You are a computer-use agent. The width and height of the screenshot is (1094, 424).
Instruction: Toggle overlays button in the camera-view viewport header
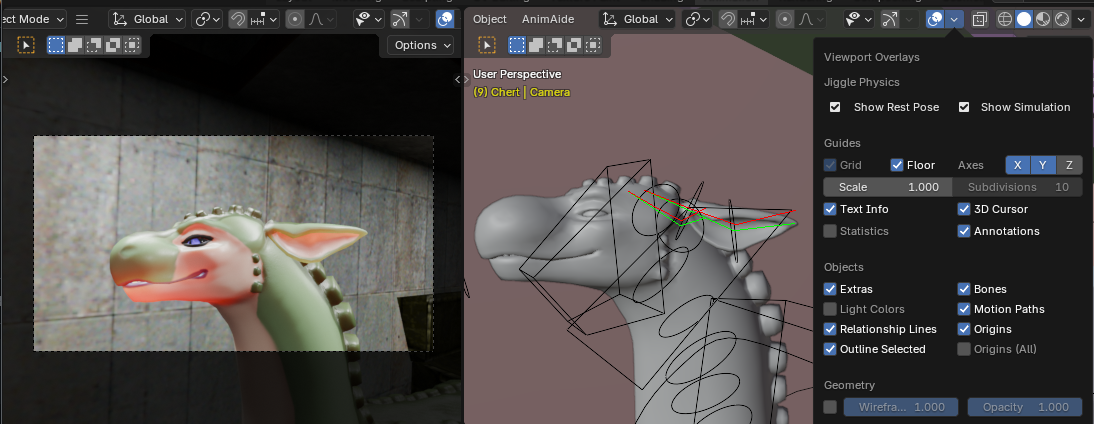(x=444, y=20)
